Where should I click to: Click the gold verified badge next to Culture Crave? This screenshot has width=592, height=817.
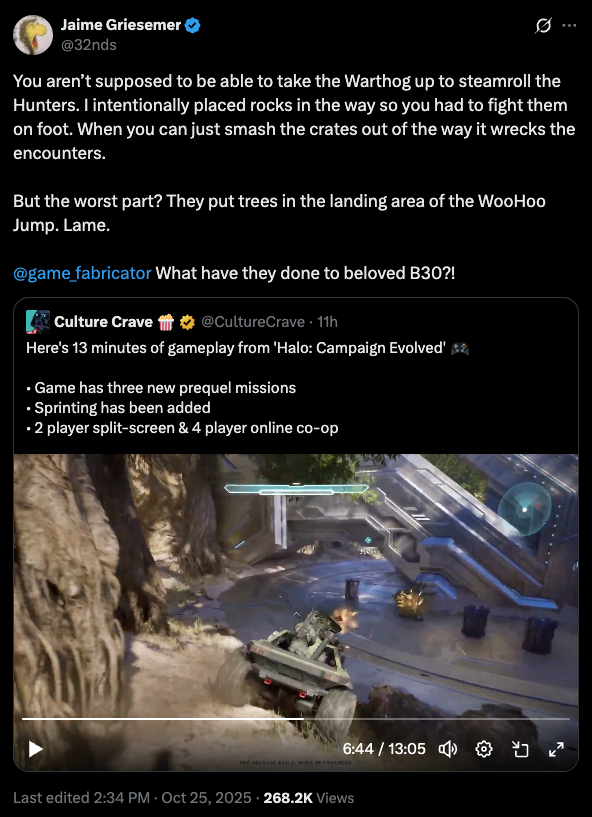tap(187, 323)
